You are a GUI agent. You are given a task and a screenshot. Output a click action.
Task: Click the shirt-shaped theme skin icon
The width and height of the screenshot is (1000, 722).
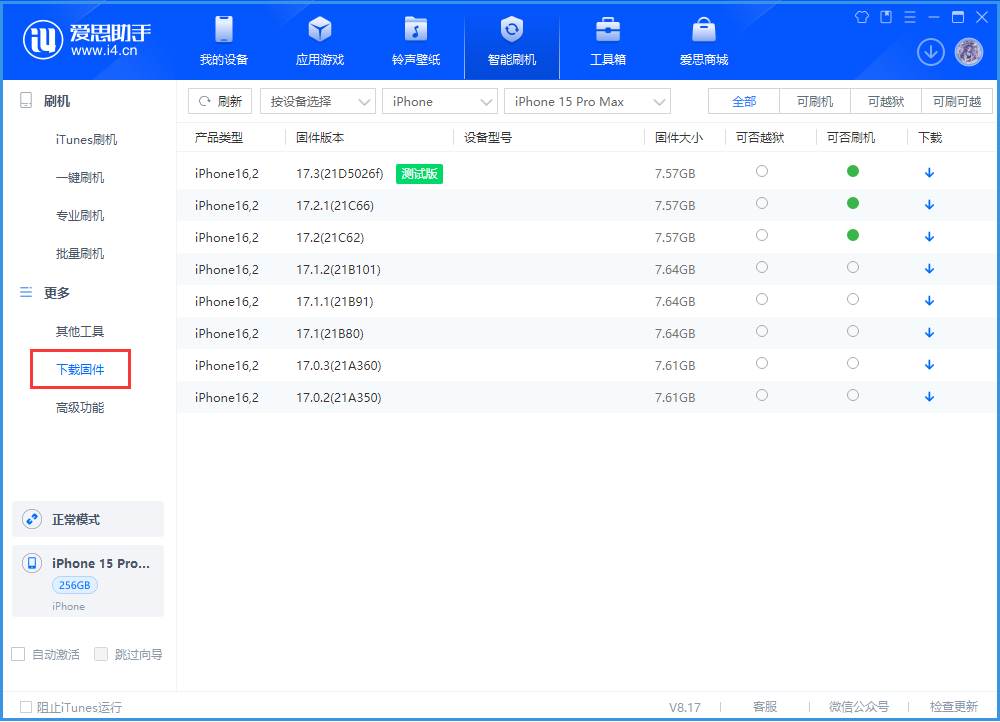coord(862,17)
